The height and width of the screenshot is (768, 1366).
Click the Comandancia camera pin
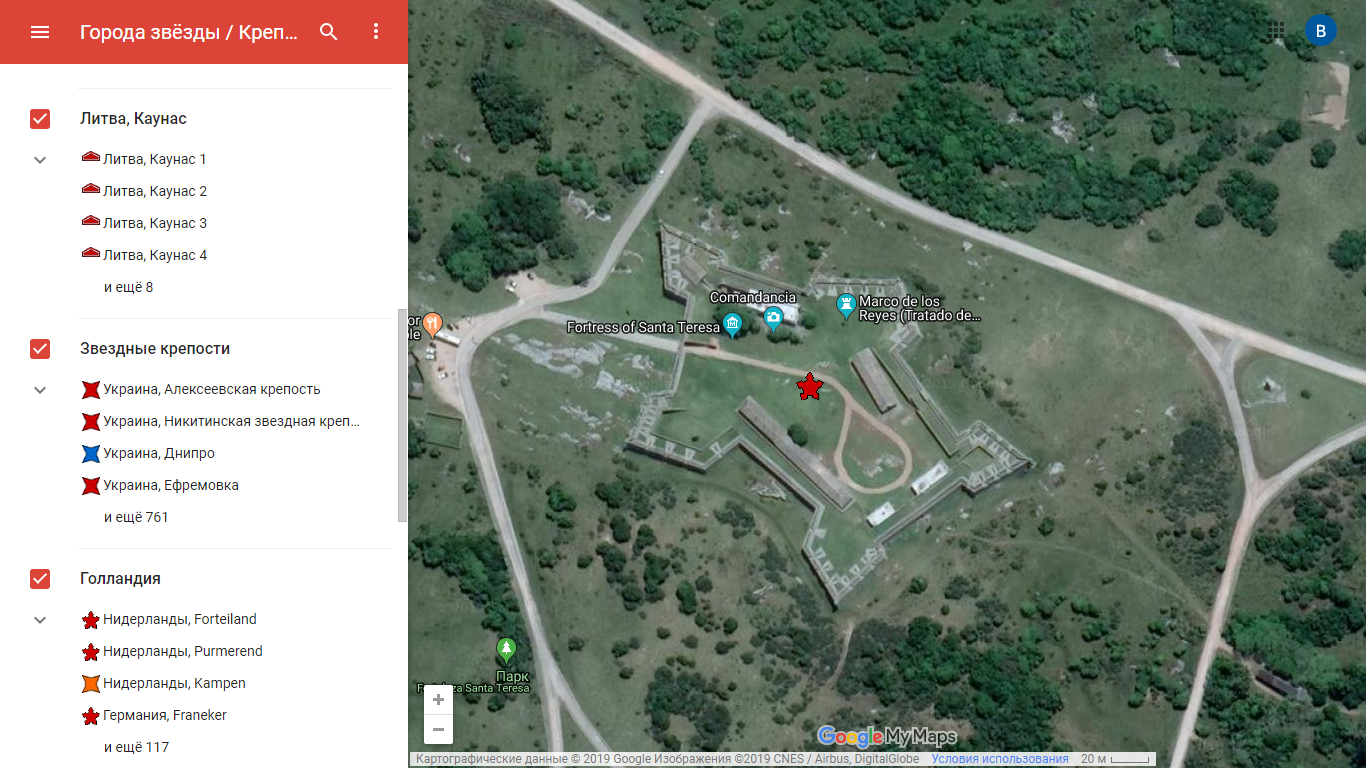click(x=773, y=319)
